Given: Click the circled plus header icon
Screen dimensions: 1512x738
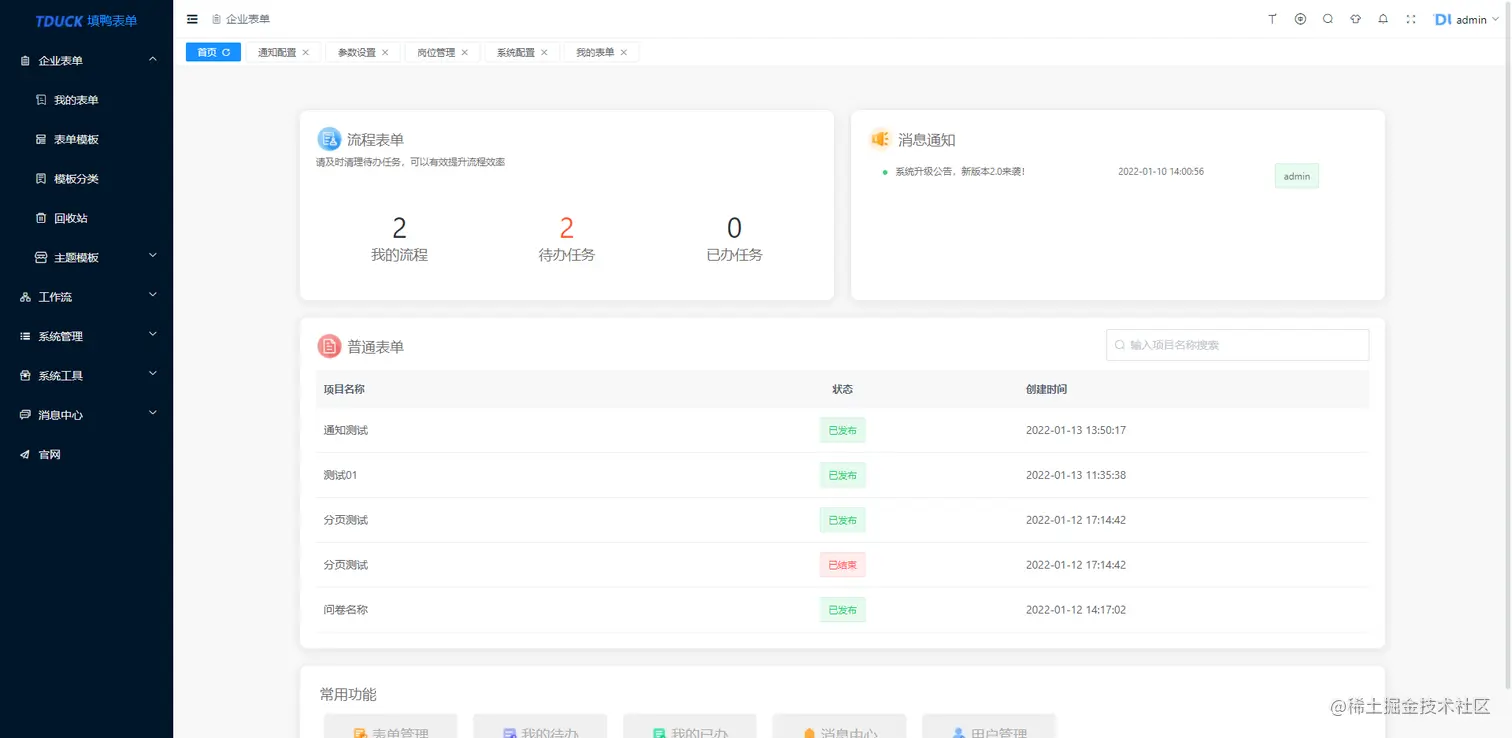Looking at the screenshot, I should (x=1300, y=19).
